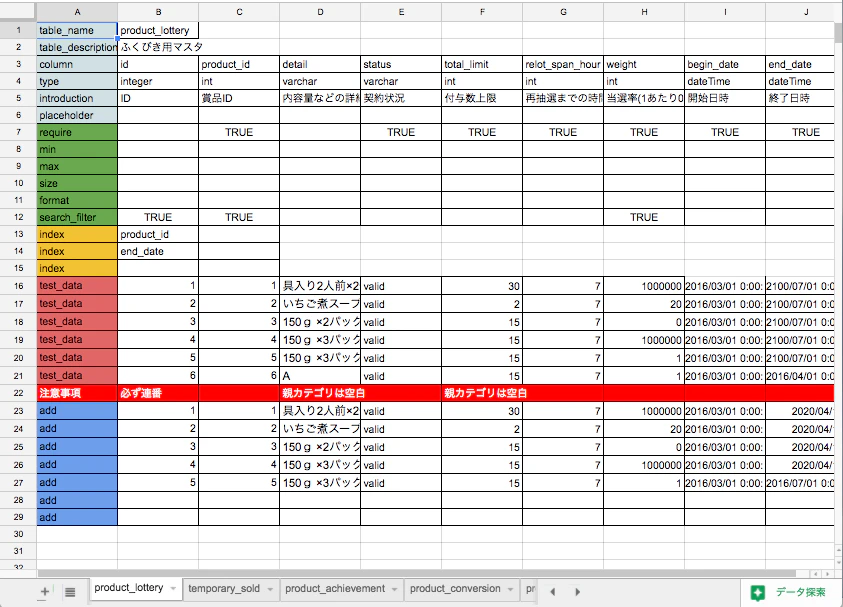Select the 付与数上限 introduction cell
The width and height of the screenshot is (843, 607).
[482, 98]
